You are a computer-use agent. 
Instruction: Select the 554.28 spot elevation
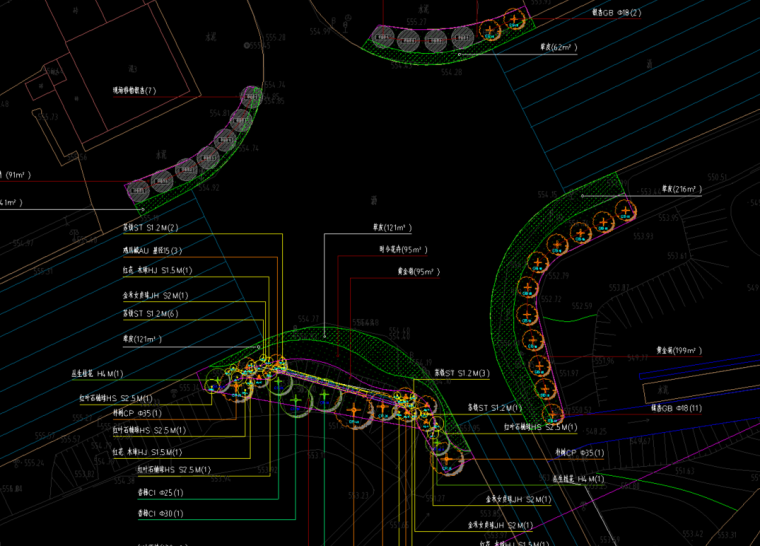pos(452,72)
